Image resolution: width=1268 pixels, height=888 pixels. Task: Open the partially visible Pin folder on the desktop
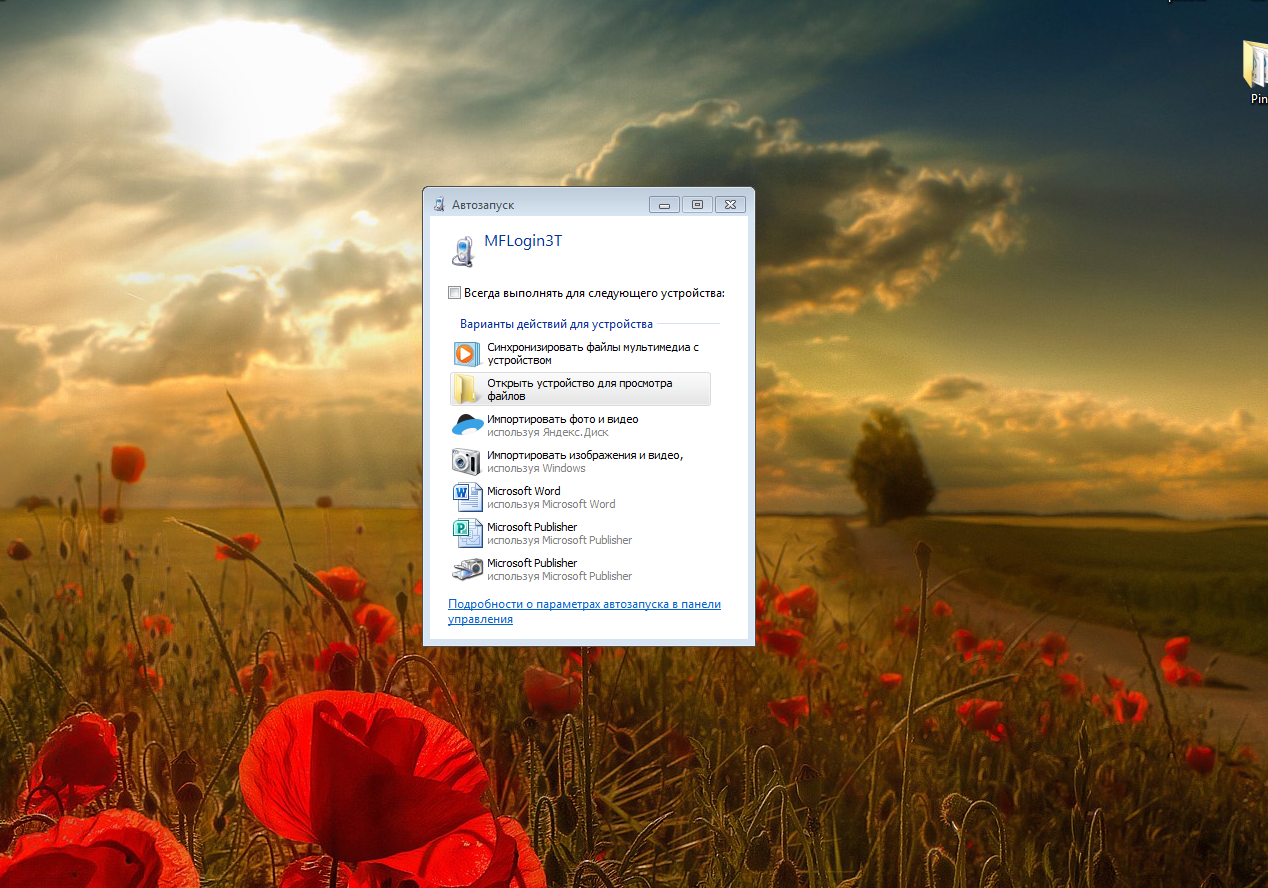[x=1256, y=68]
